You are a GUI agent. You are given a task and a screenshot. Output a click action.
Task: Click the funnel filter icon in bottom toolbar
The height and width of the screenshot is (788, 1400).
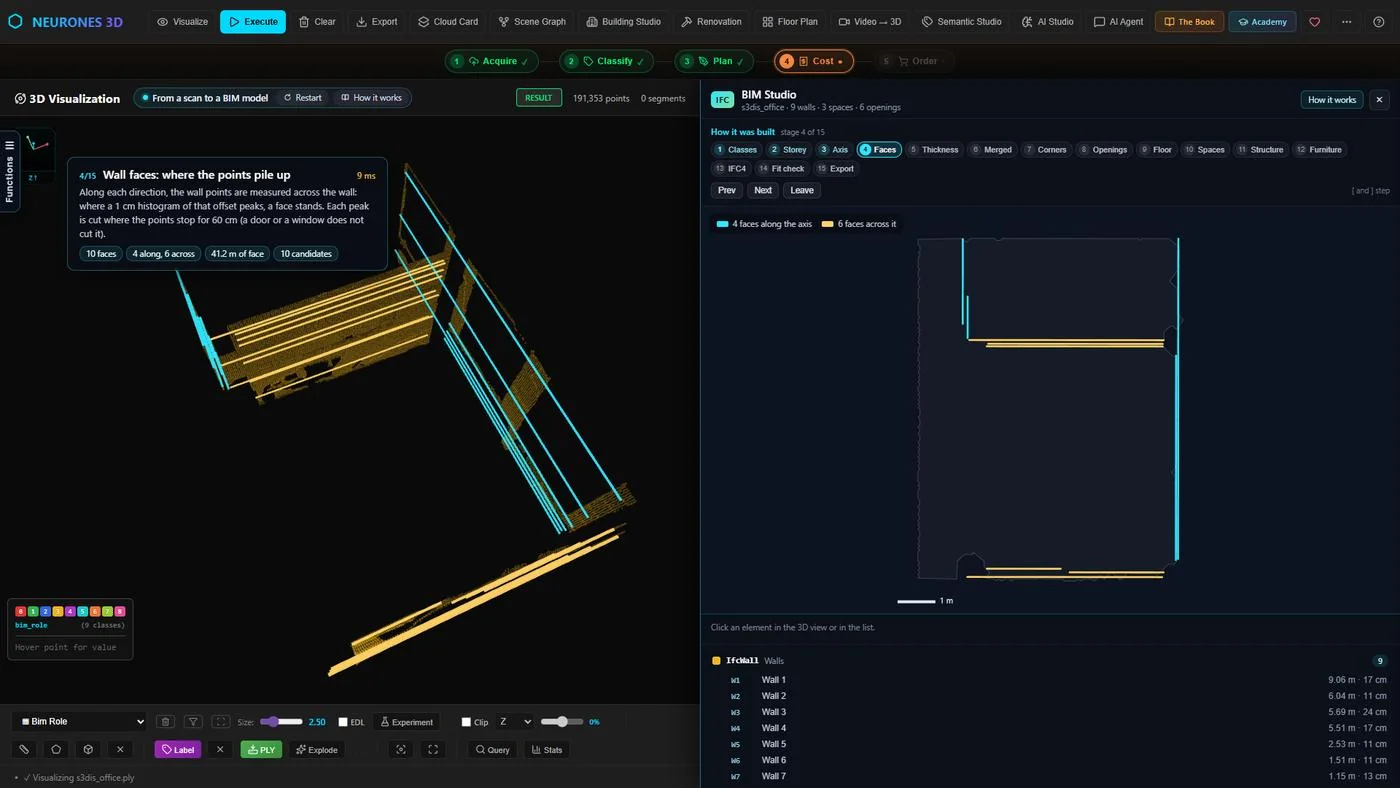point(194,722)
